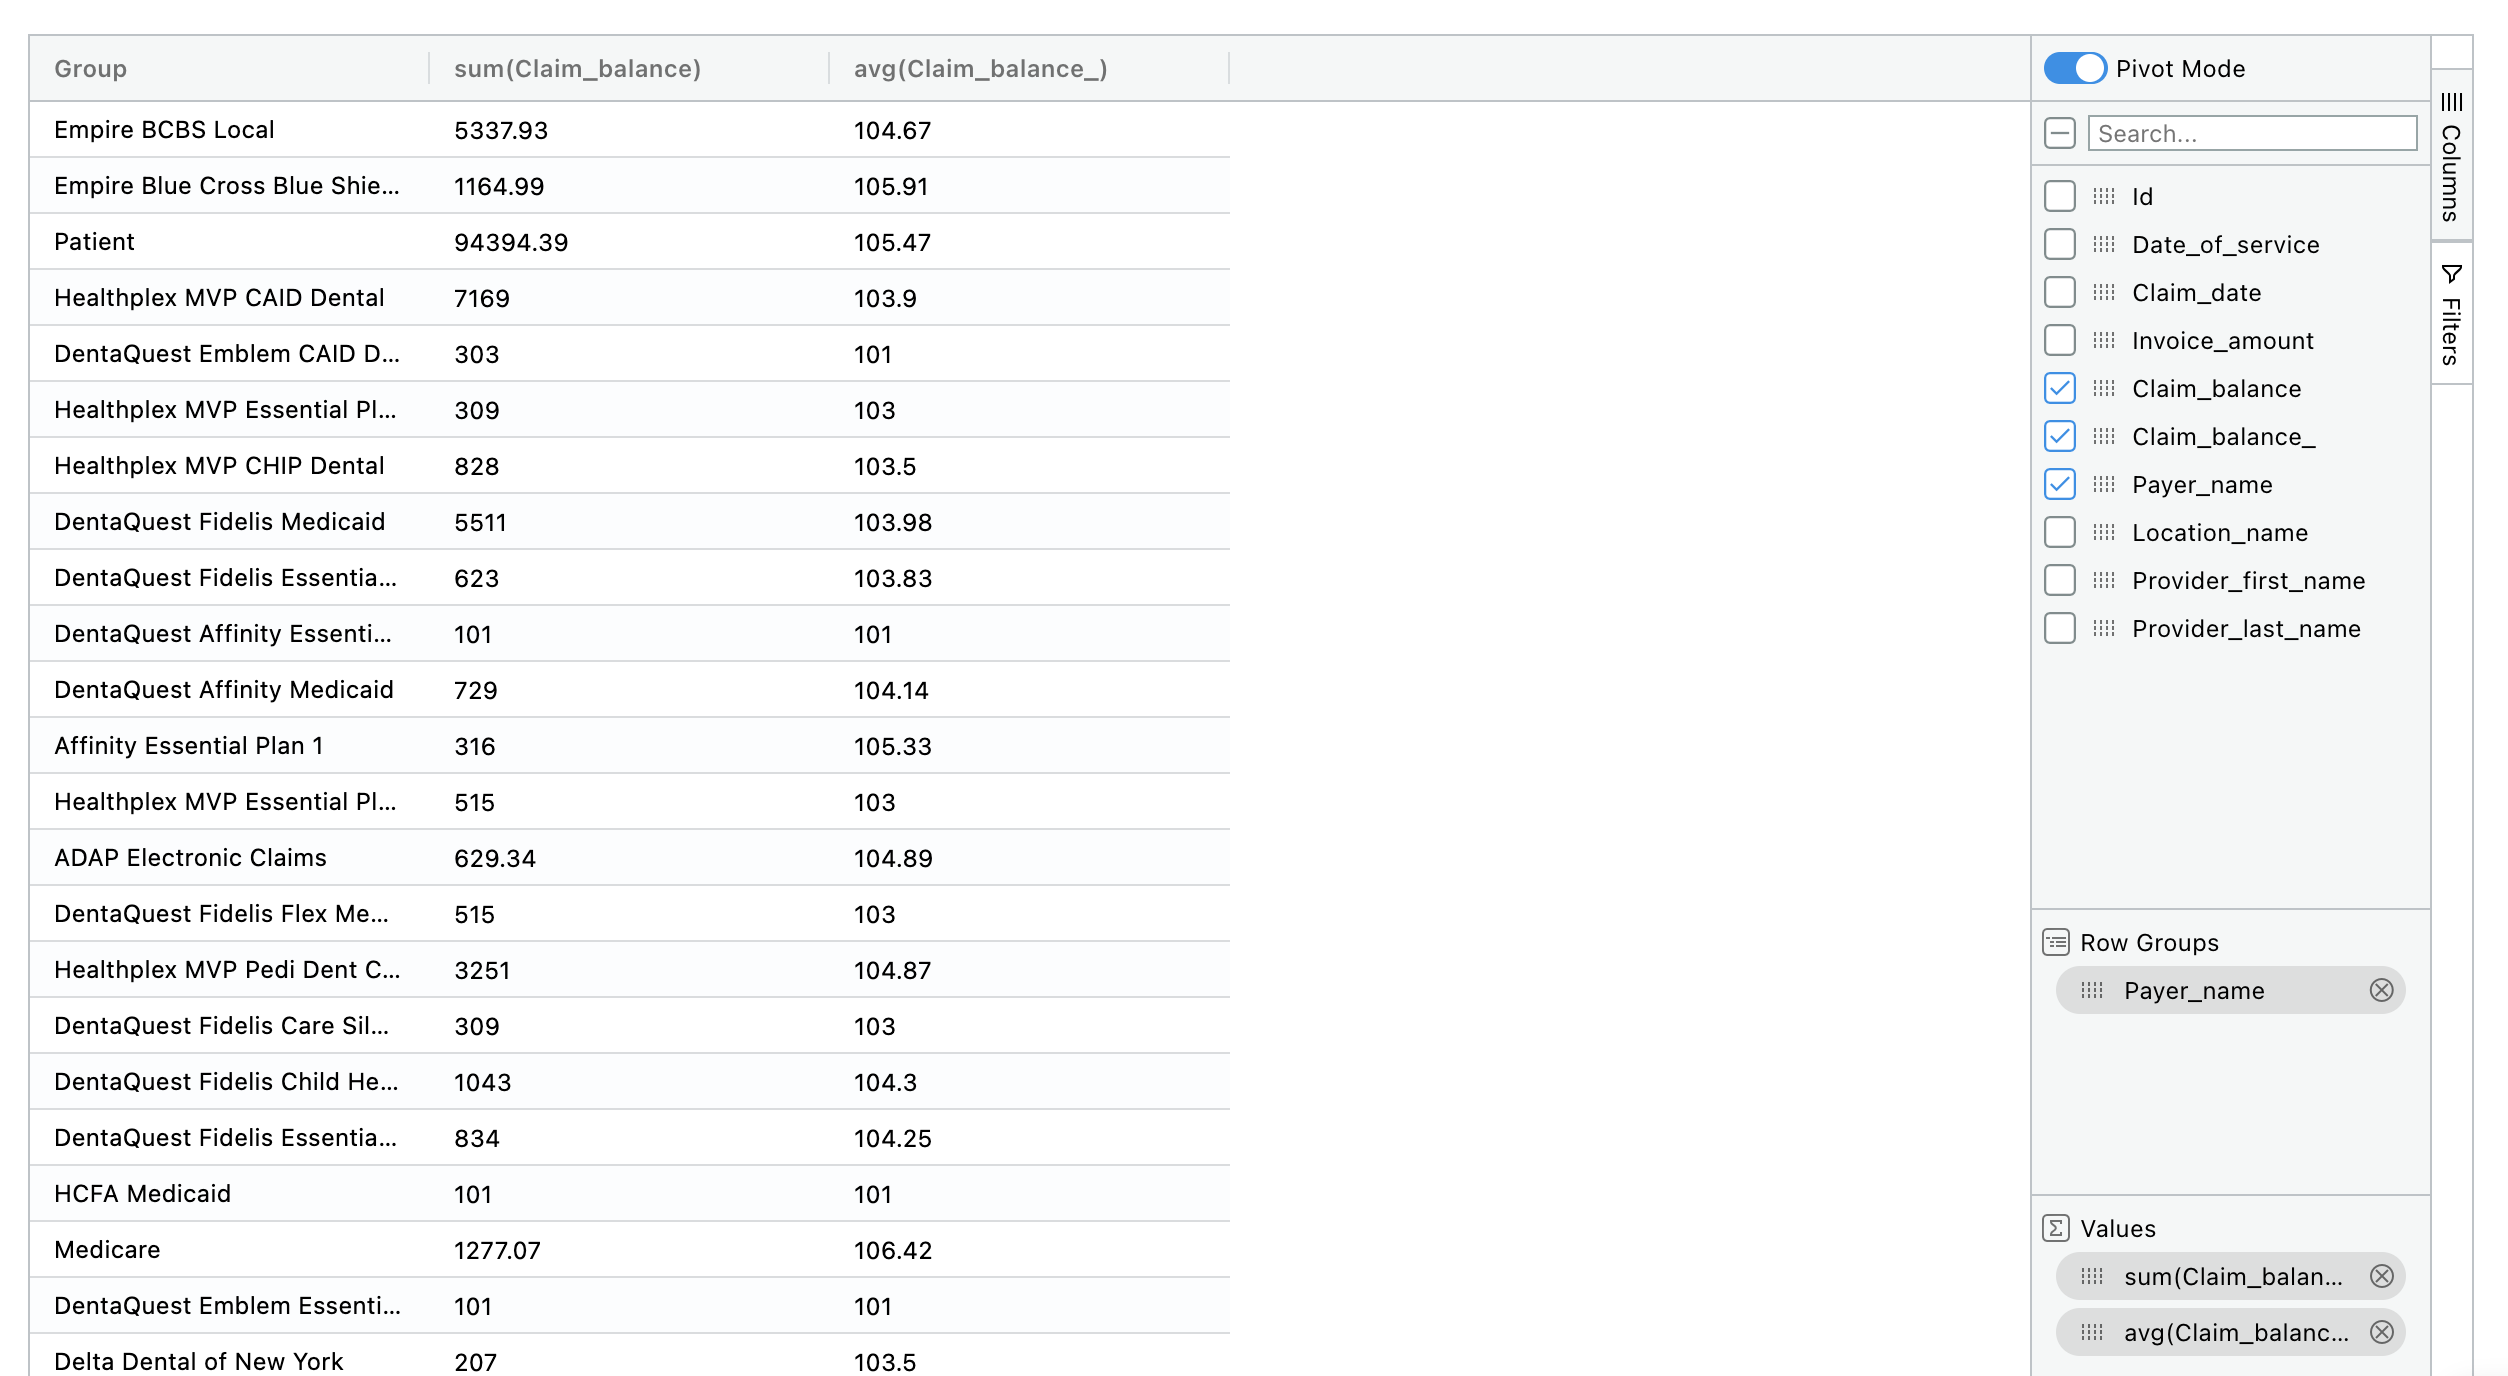The width and height of the screenshot is (2508, 1376).
Task: Enable the Location_name column checkbox
Action: click(2060, 532)
